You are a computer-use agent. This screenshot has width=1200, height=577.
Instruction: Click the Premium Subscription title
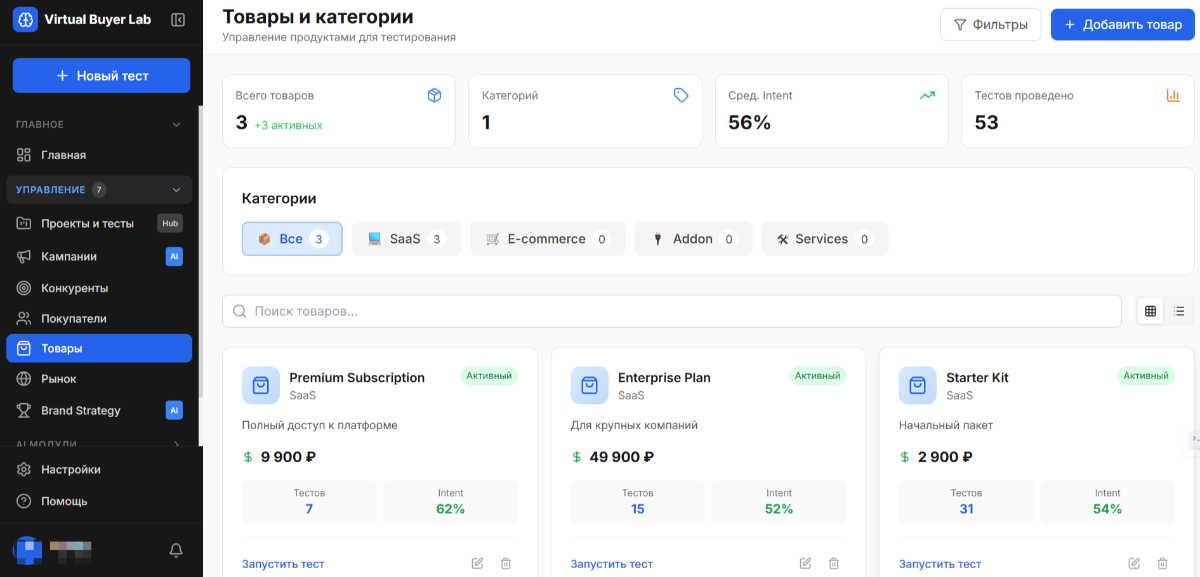click(x=357, y=378)
